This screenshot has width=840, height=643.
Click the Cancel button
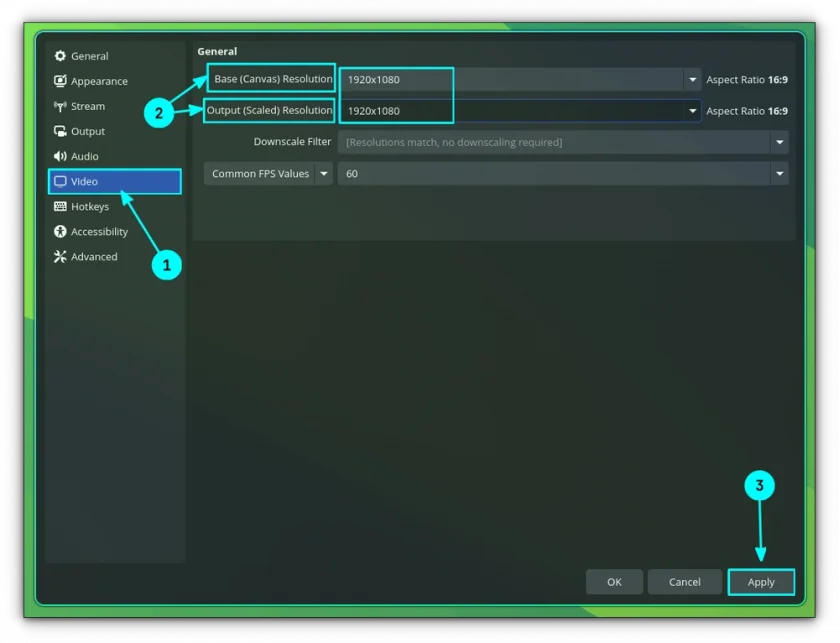tap(684, 582)
